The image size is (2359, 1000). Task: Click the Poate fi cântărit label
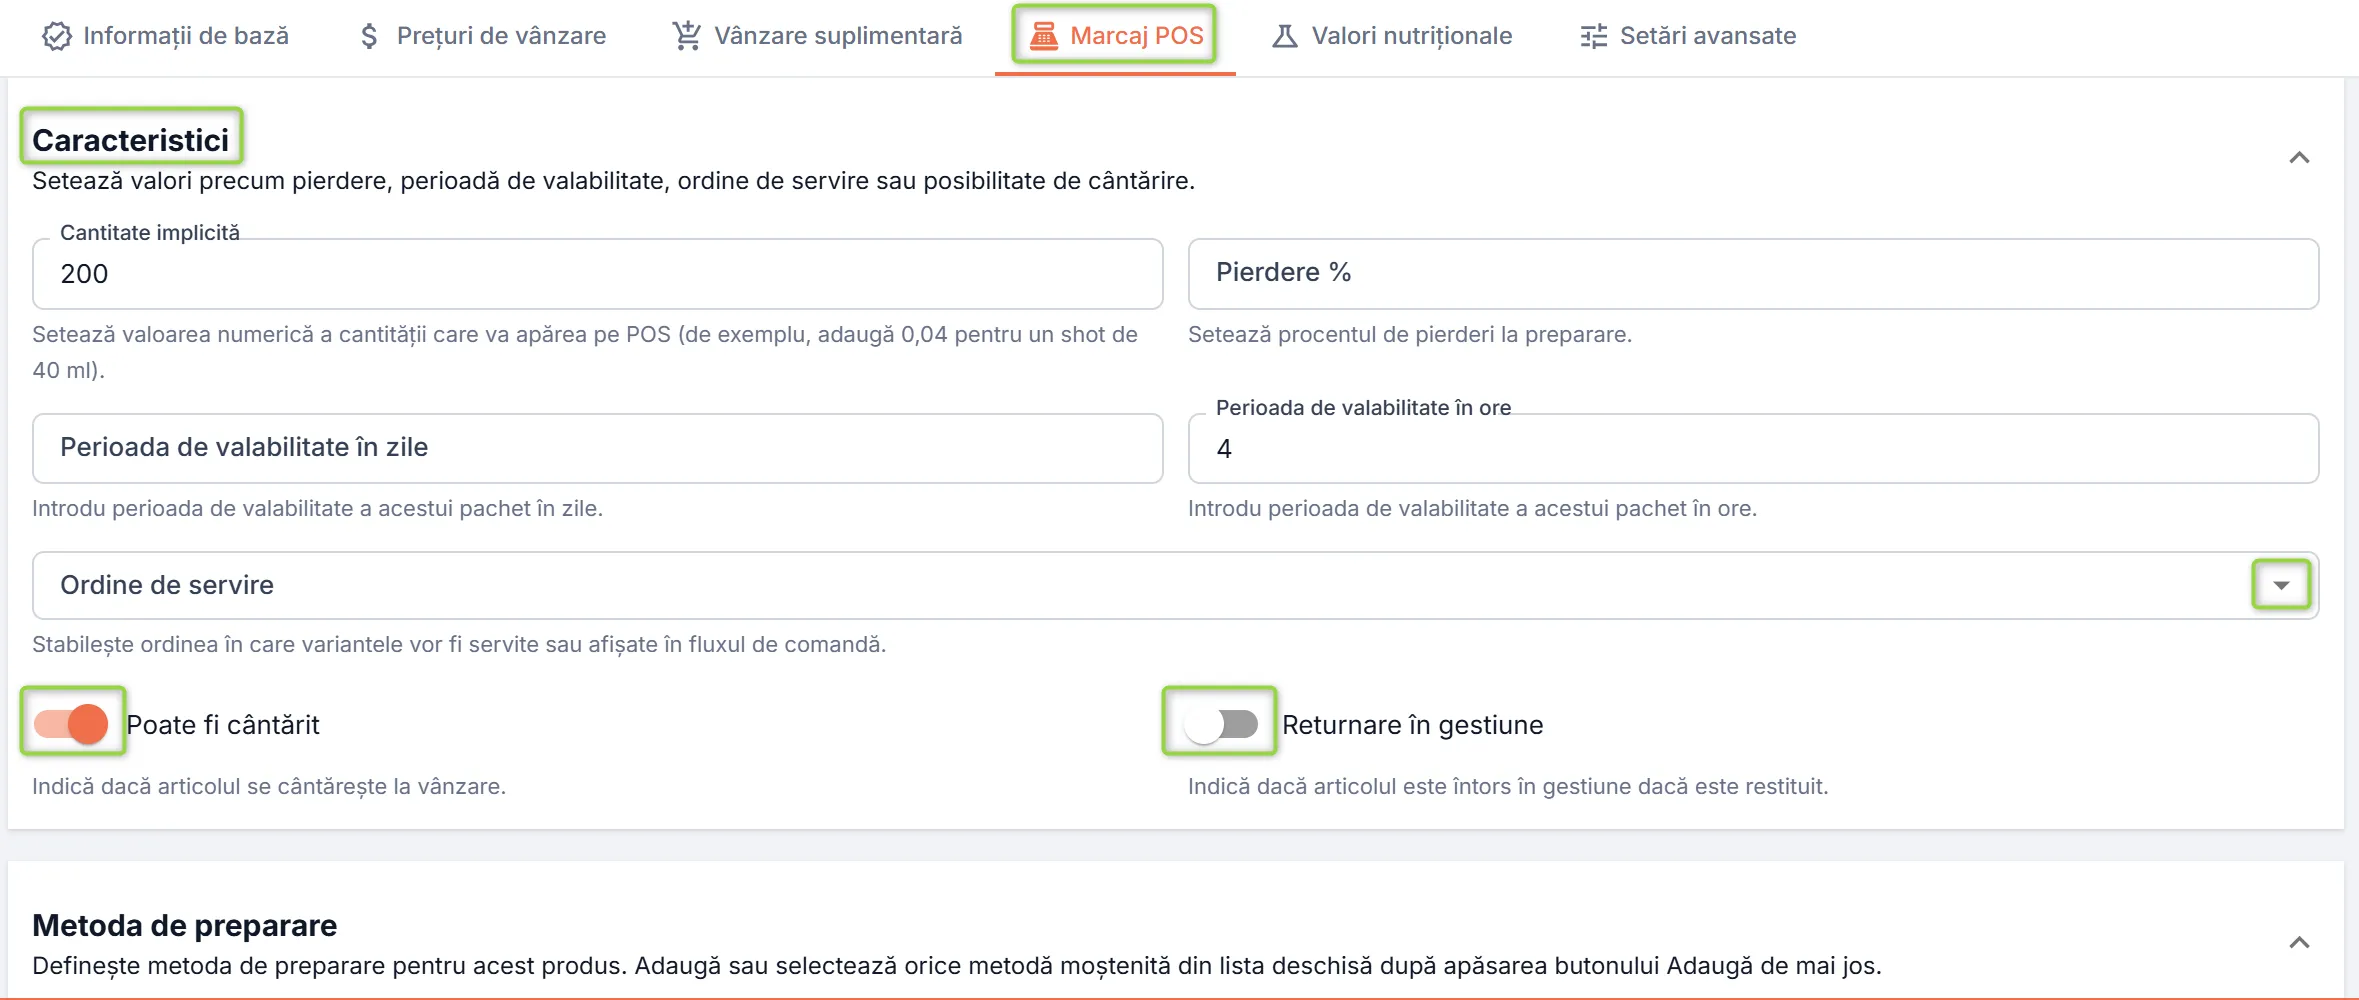(223, 725)
